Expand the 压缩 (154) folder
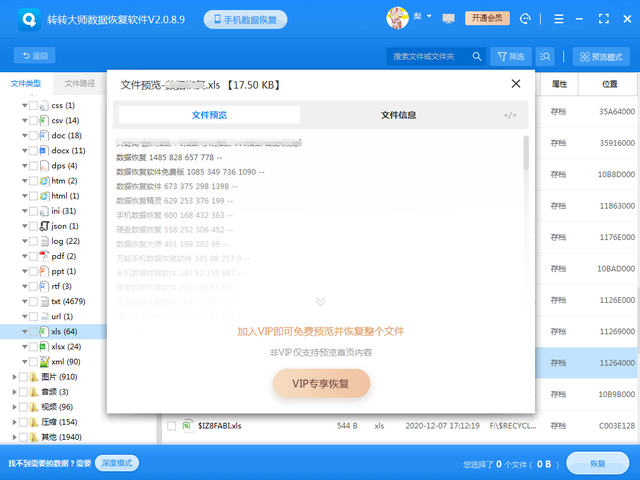The width and height of the screenshot is (640, 480). pos(15,422)
